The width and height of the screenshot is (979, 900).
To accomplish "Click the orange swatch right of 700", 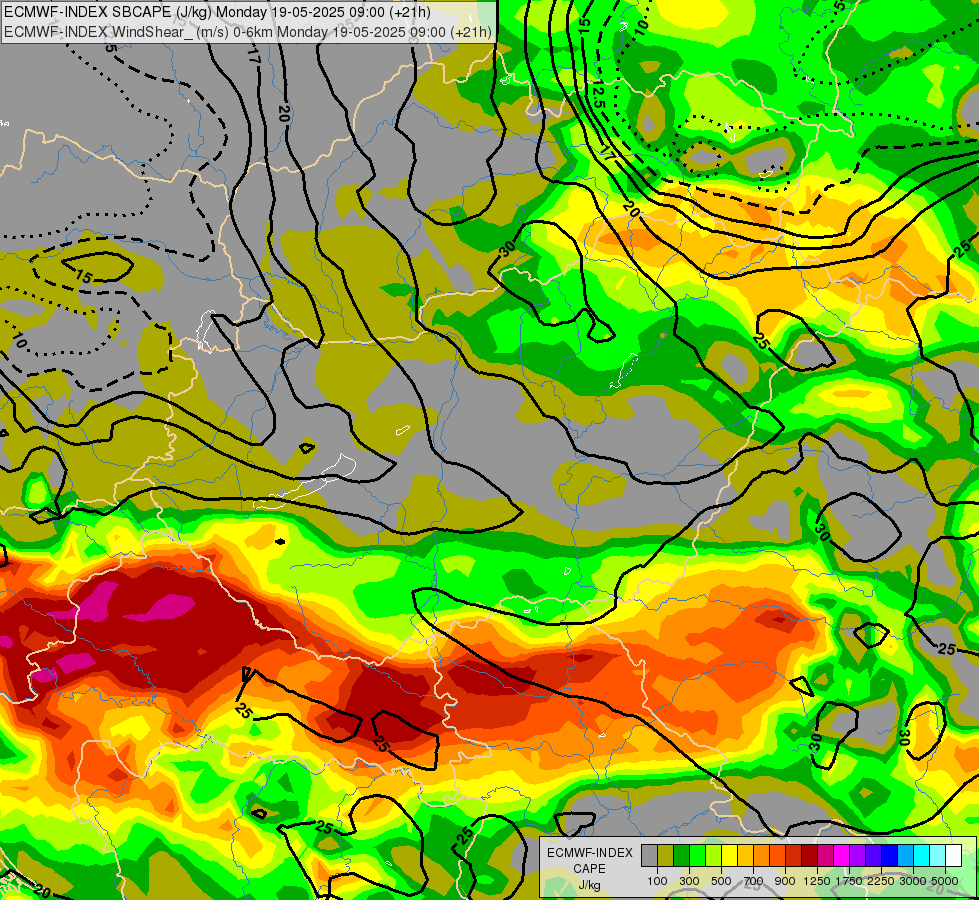I will point(761,855).
